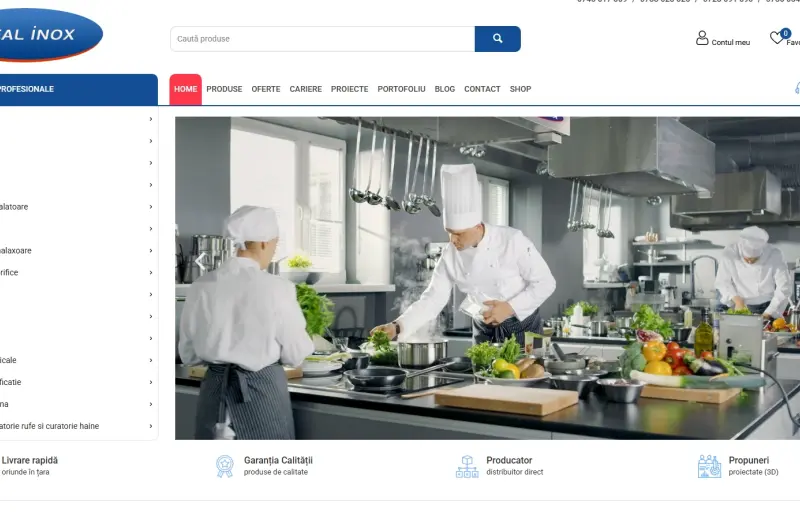The image size is (800, 512).
Task: Open the PRODUSE menu item
Action: (224, 89)
